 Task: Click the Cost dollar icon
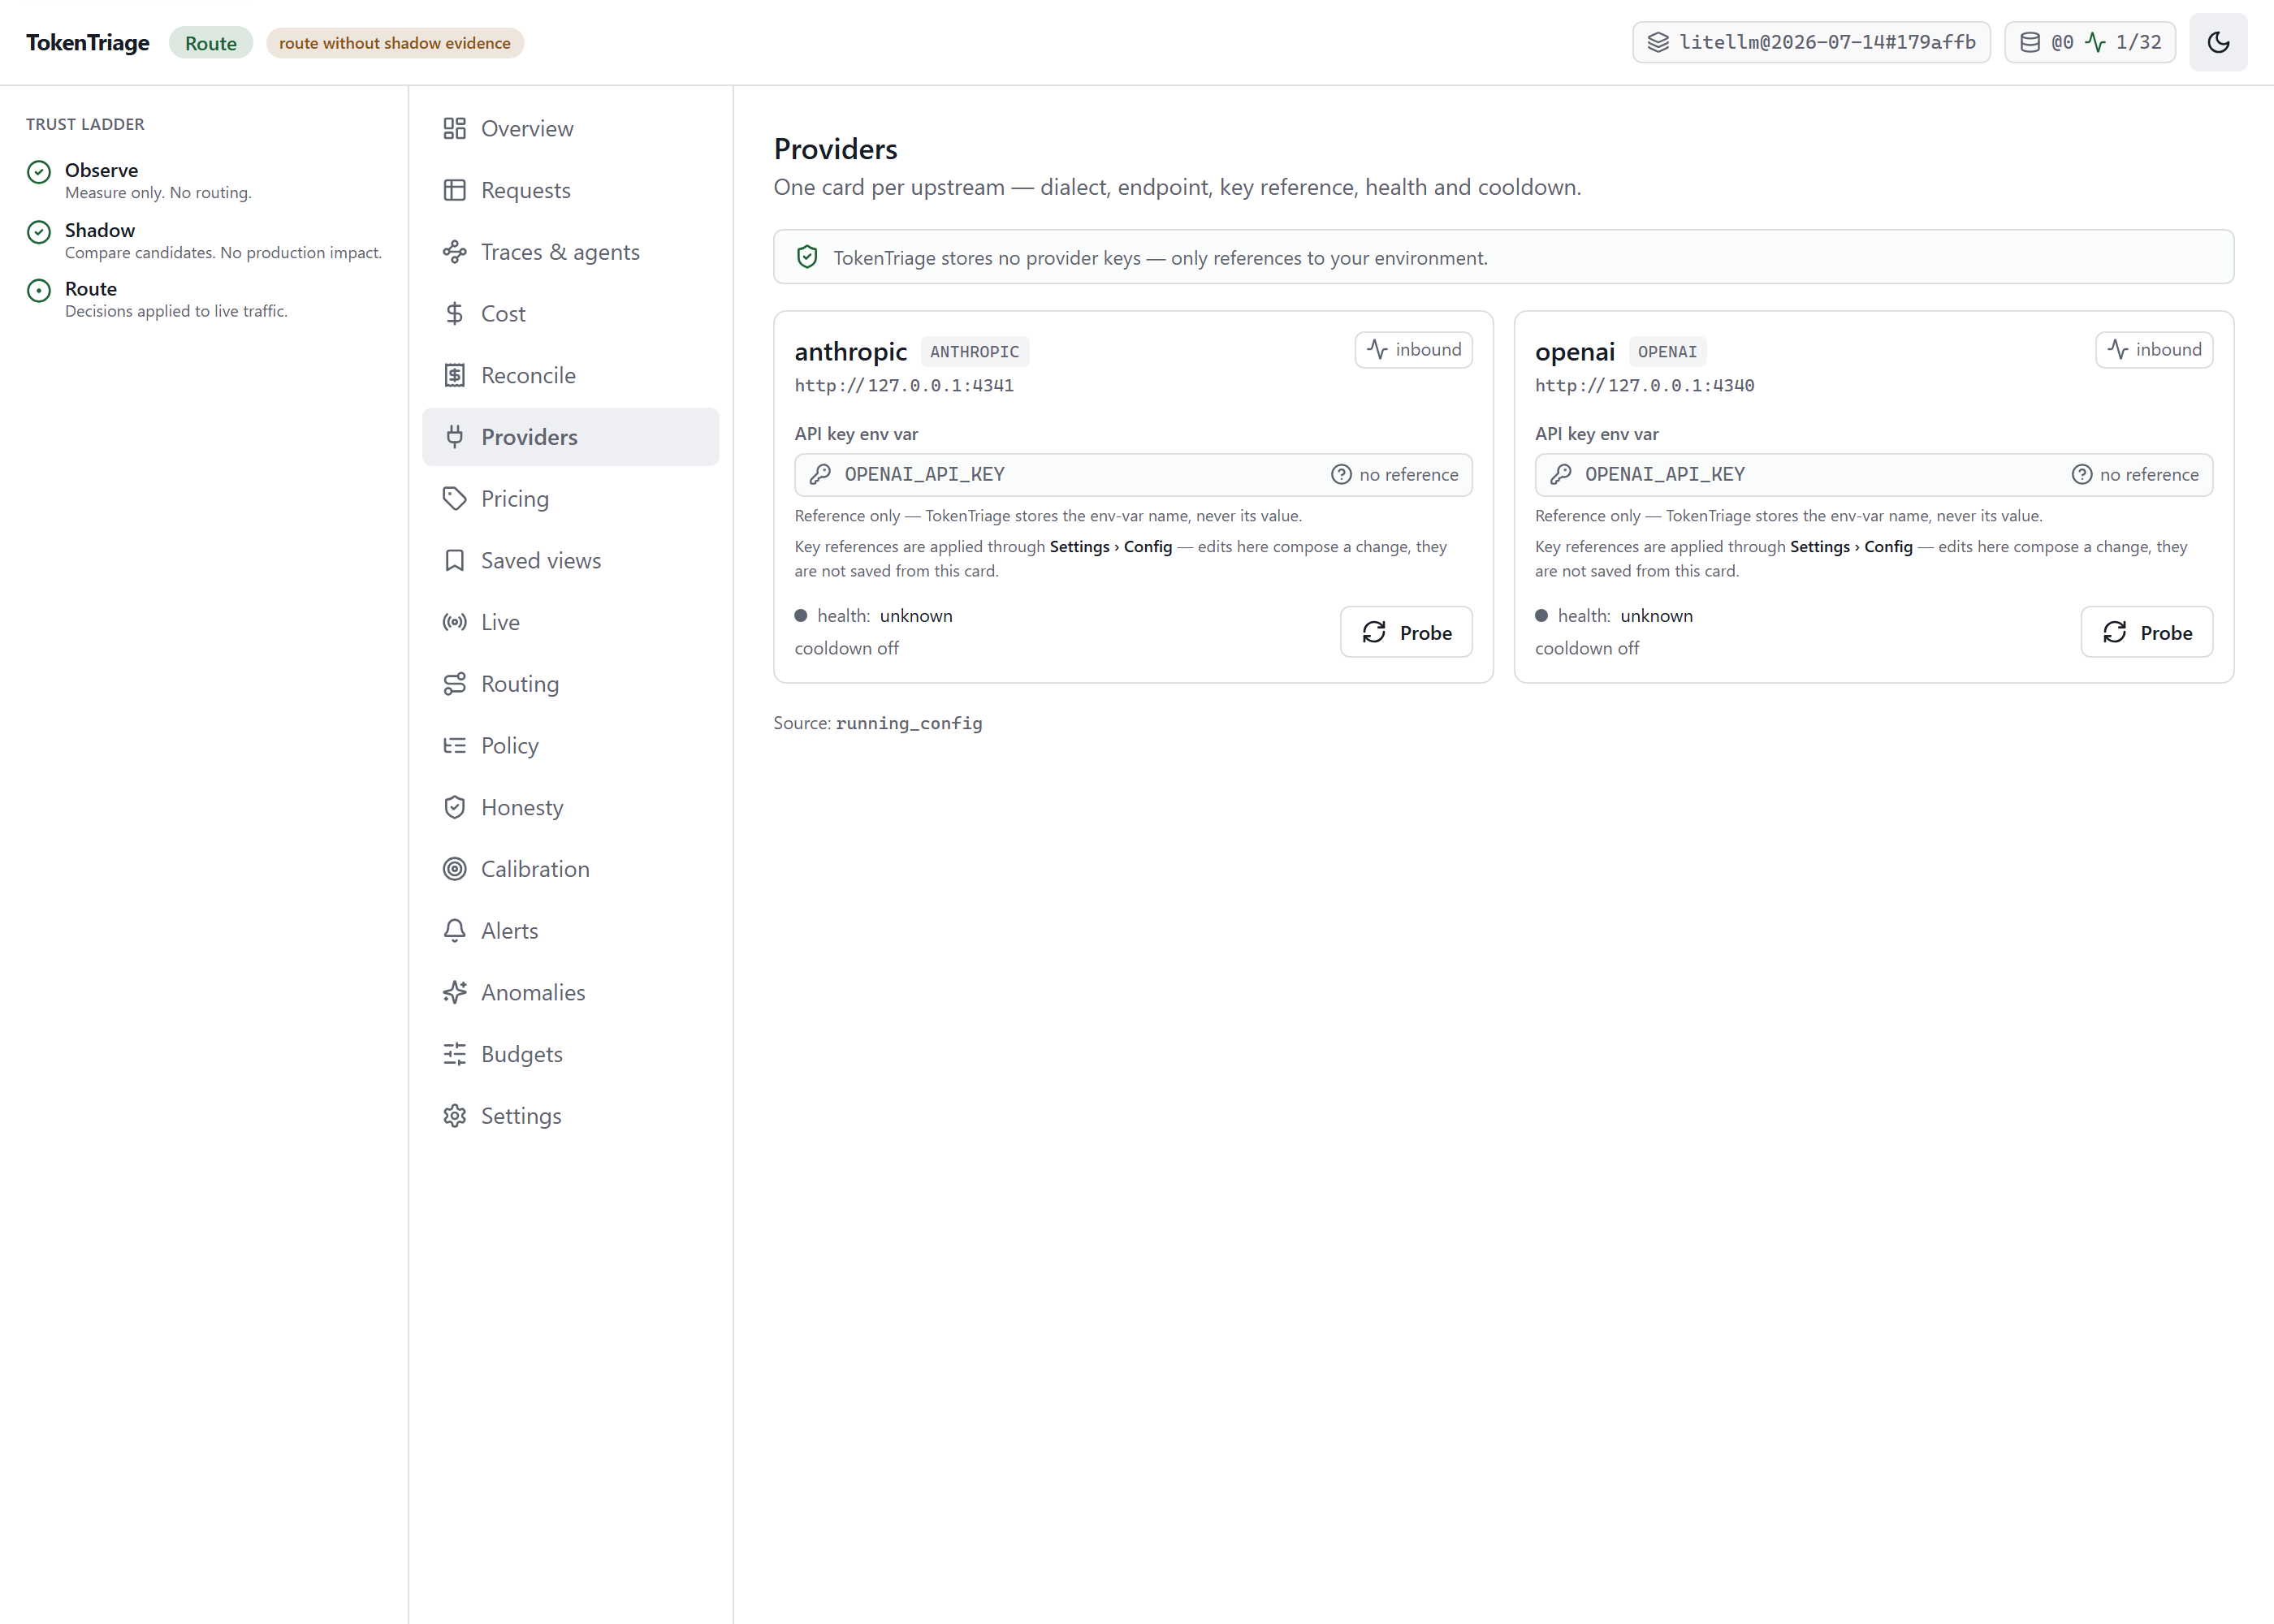tap(454, 314)
